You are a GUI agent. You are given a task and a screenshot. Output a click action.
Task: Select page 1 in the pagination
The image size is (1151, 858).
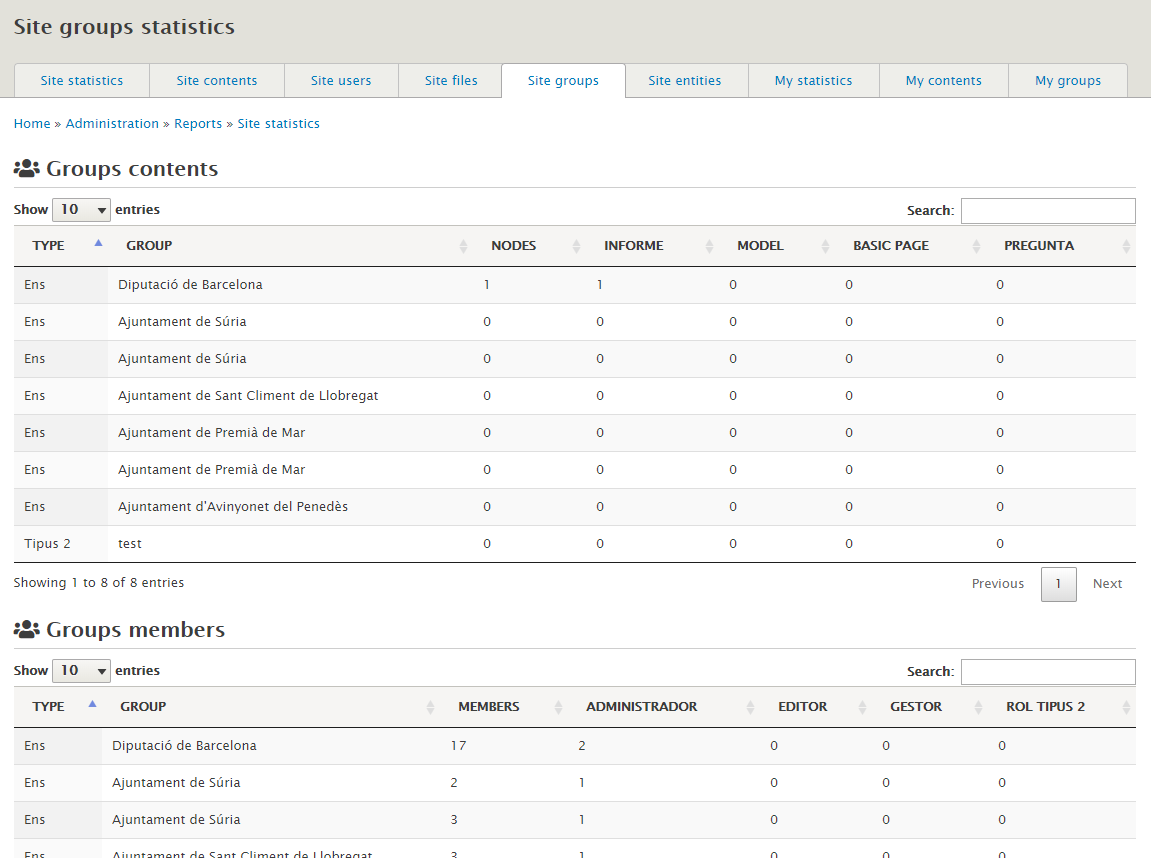[x=1058, y=583]
